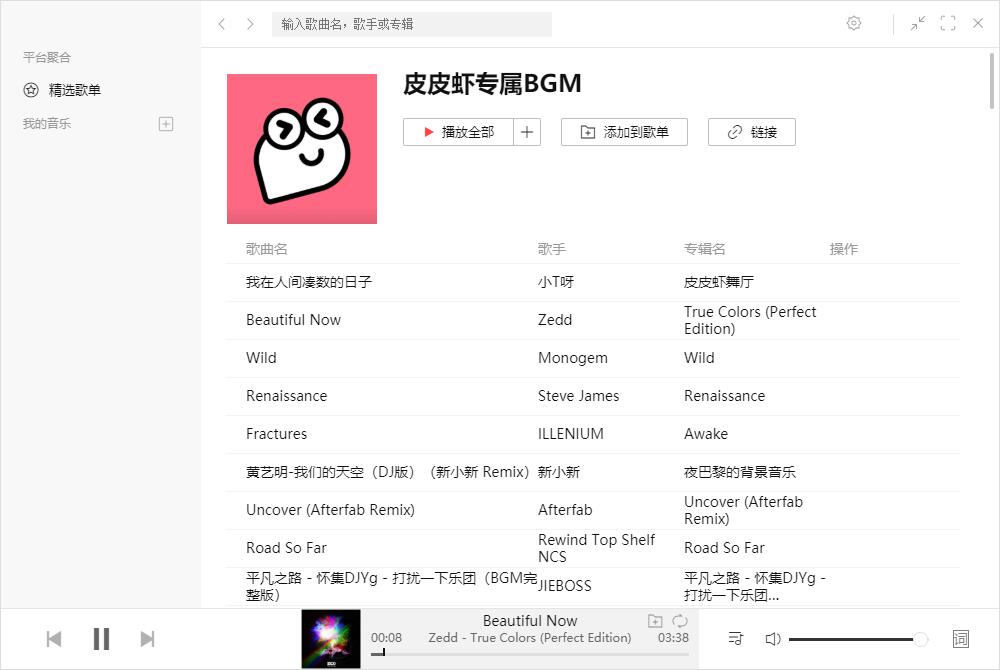The image size is (1000, 670).
Task: Add current song to playlist icon
Action: coord(655,621)
